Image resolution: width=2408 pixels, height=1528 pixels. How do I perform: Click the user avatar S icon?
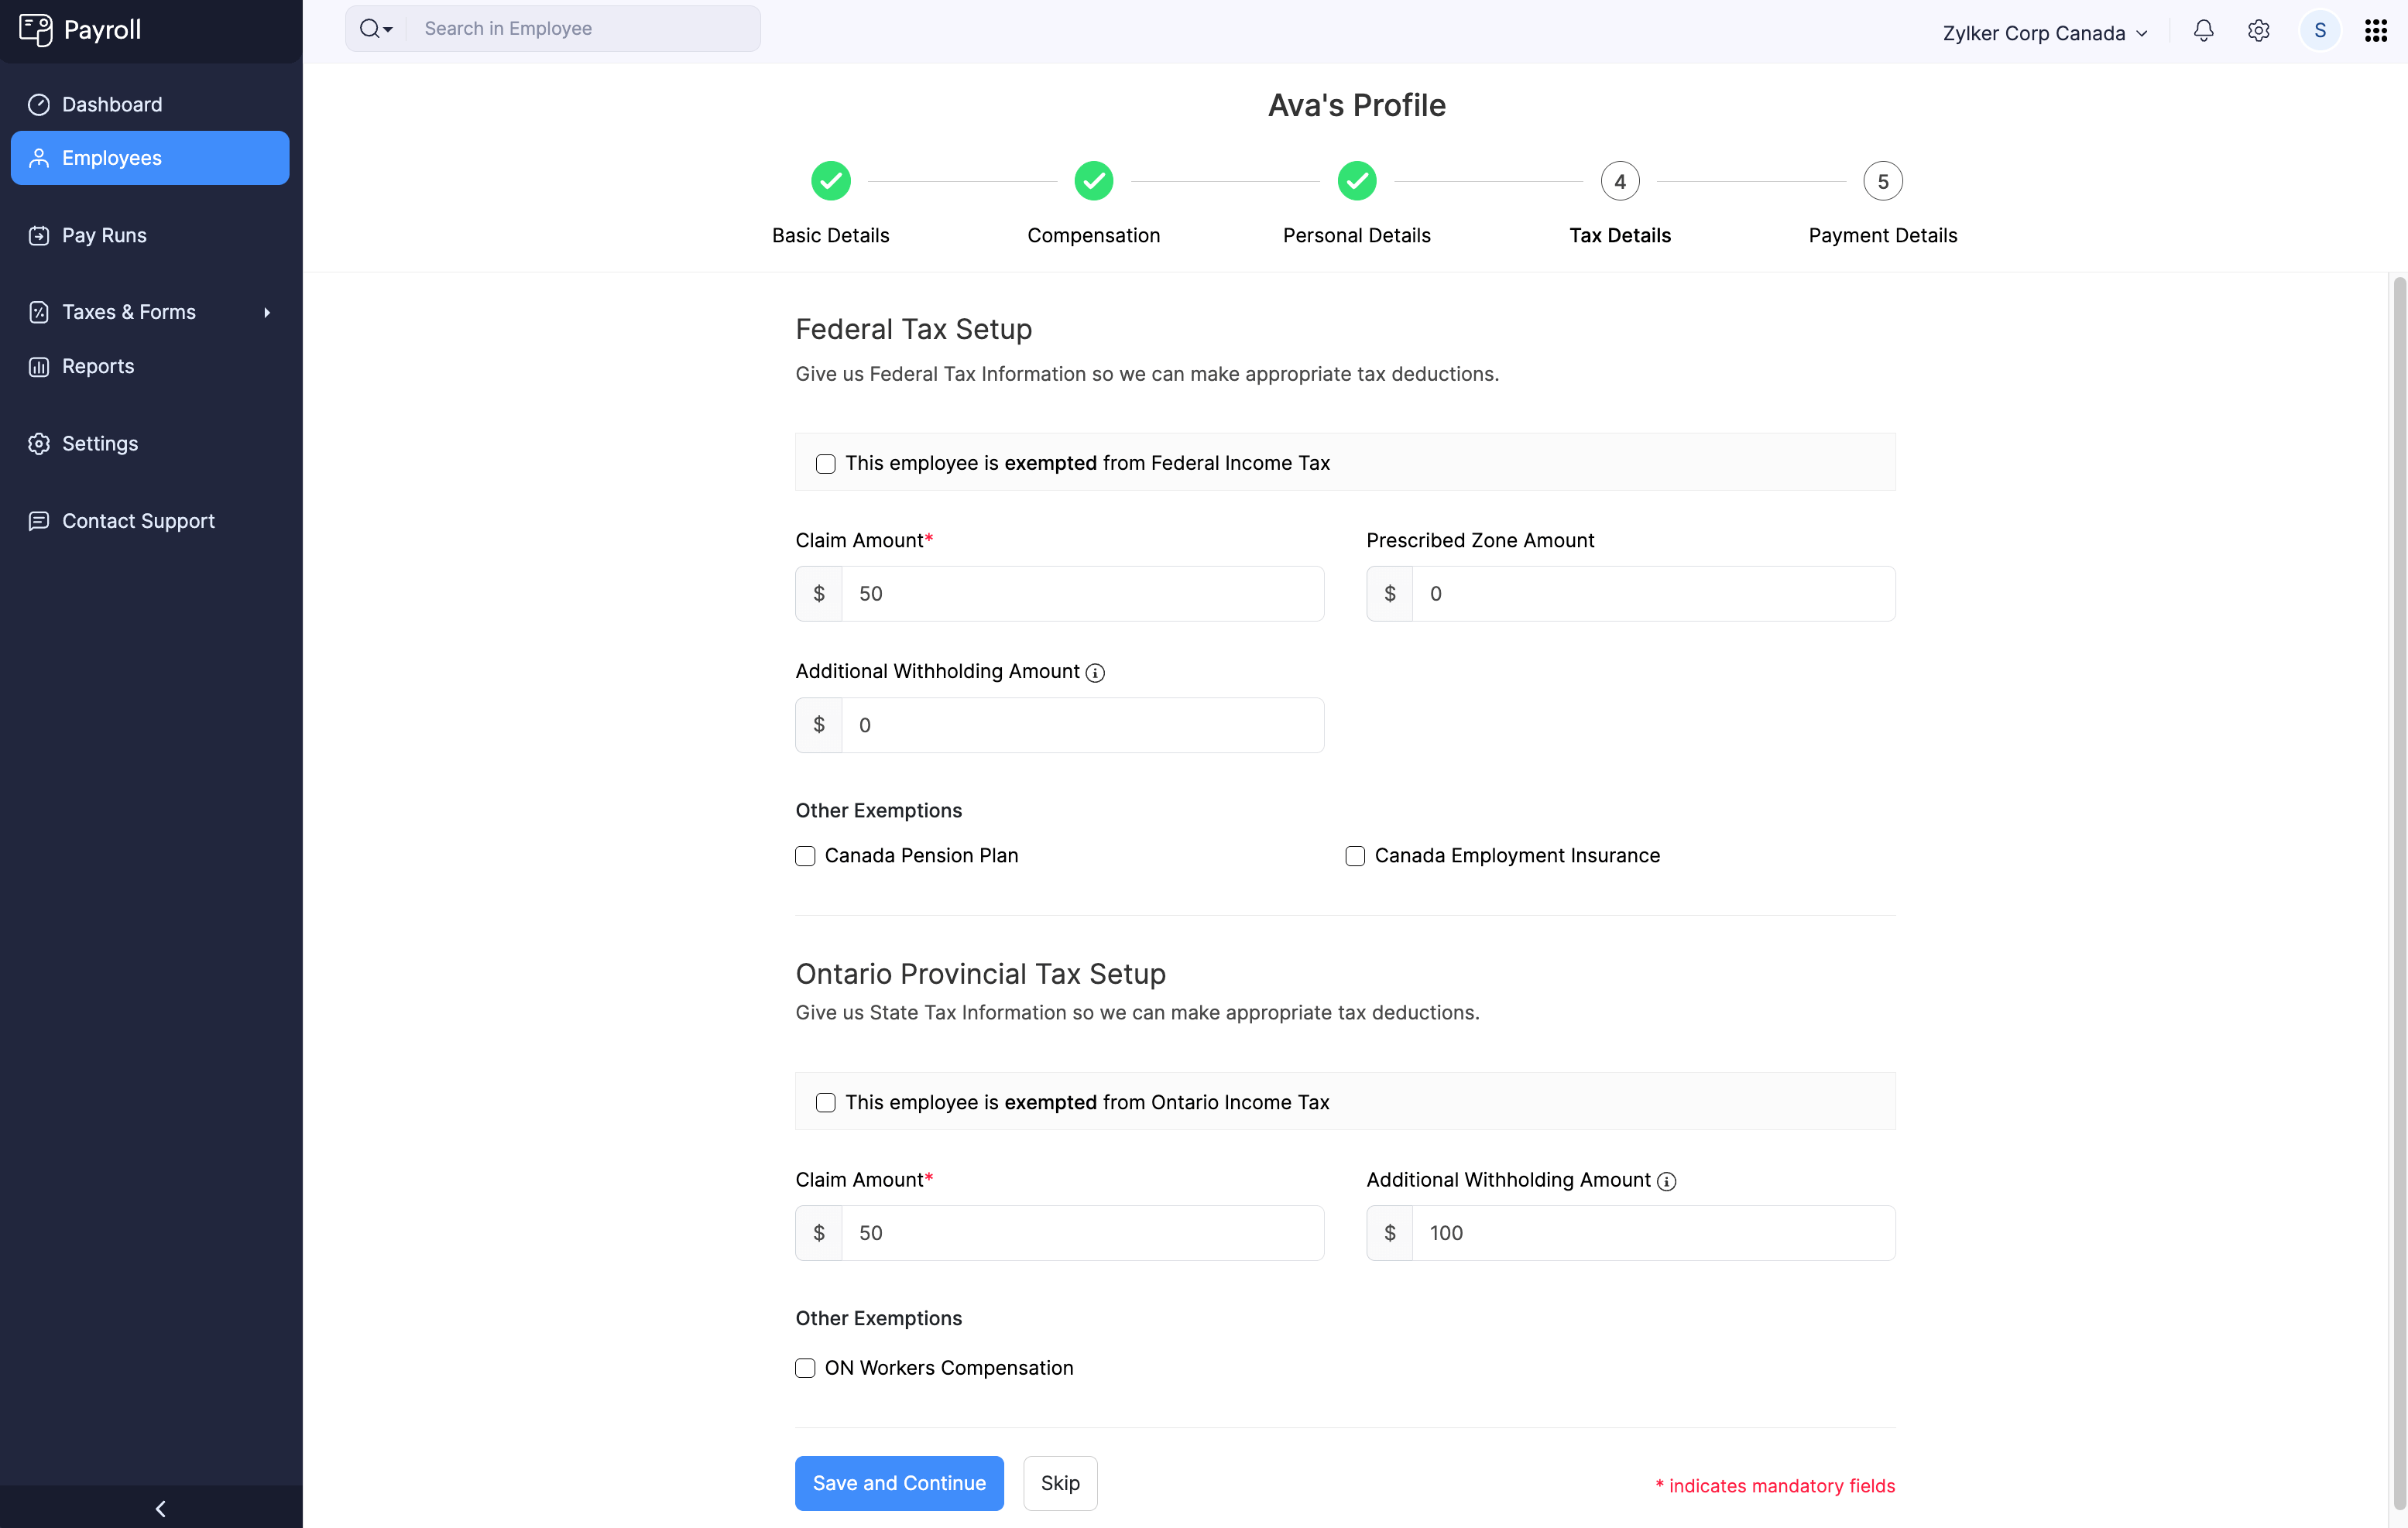click(2319, 31)
